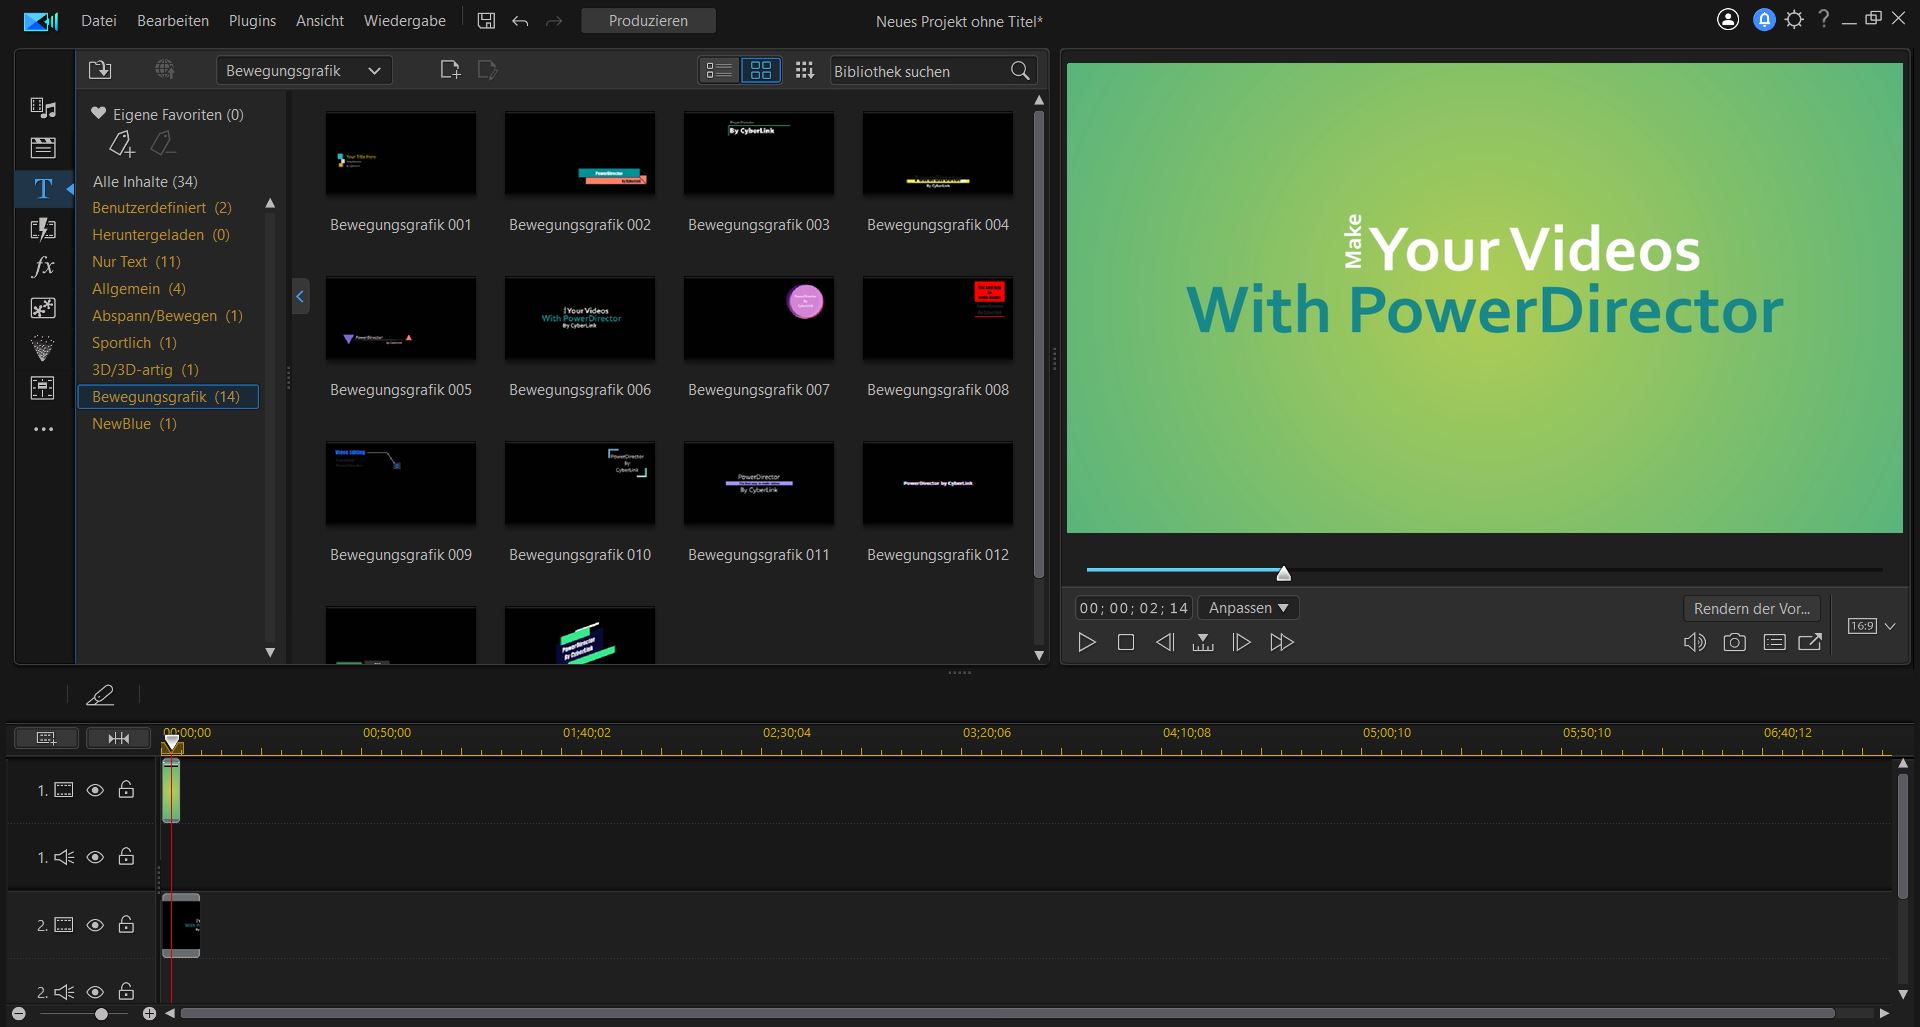The image size is (1920, 1027).
Task: Save the project with the disk icon
Action: point(486,21)
